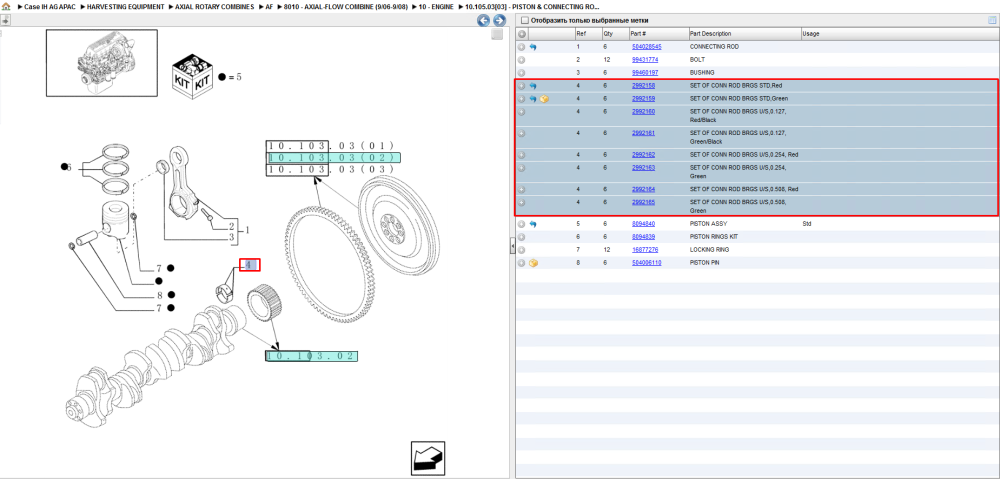The width and height of the screenshot is (1000, 479).
Task: Add CONNECTING ROD via its circle icon
Action: point(521,47)
